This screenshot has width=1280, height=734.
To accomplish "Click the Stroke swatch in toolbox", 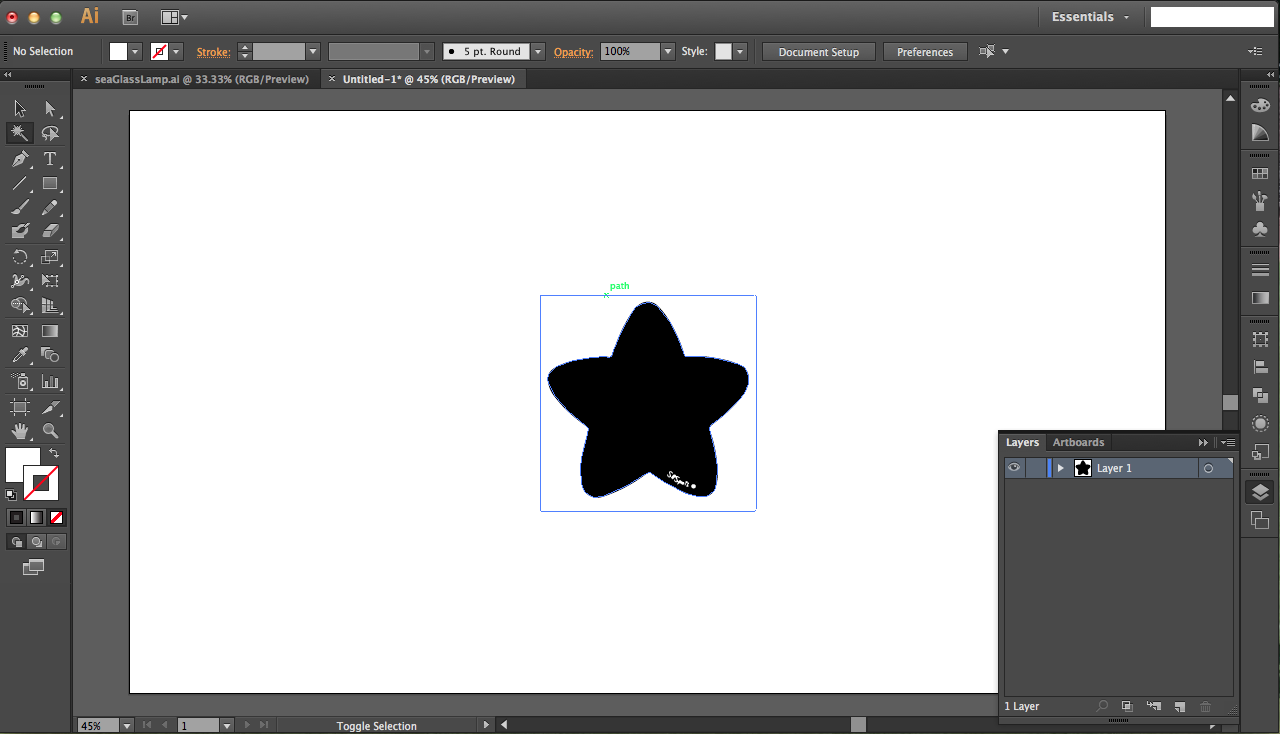I will (42, 484).
